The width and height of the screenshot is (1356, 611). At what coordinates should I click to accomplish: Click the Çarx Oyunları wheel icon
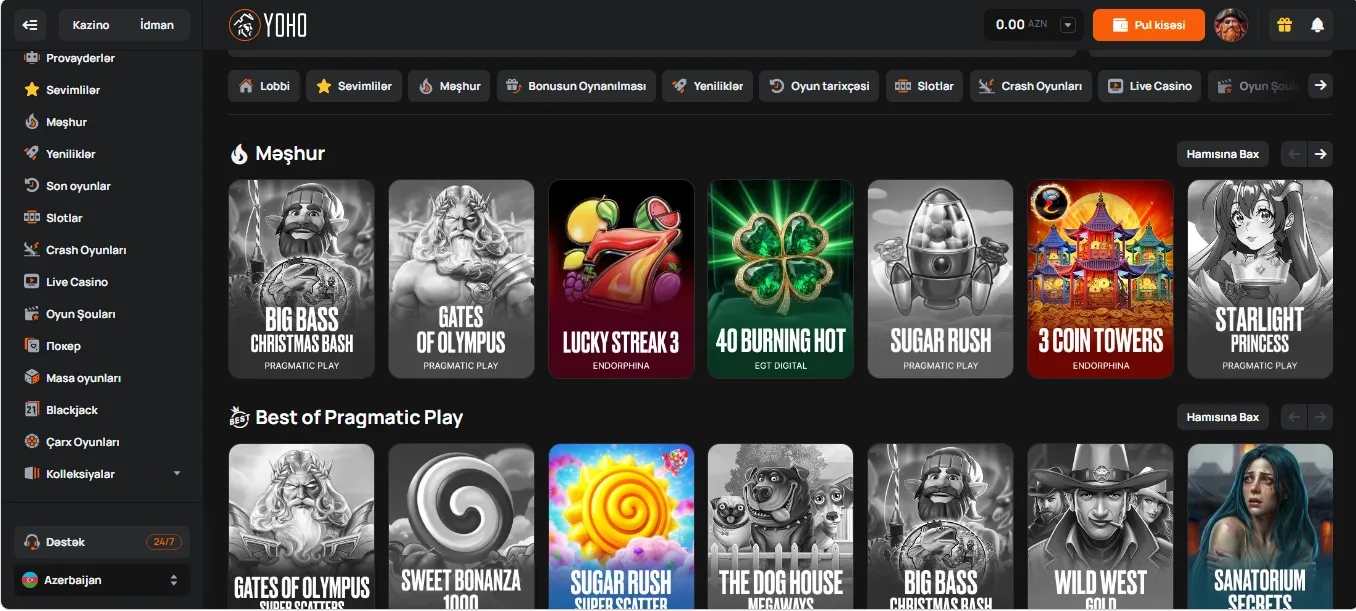[x=31, y=442]
